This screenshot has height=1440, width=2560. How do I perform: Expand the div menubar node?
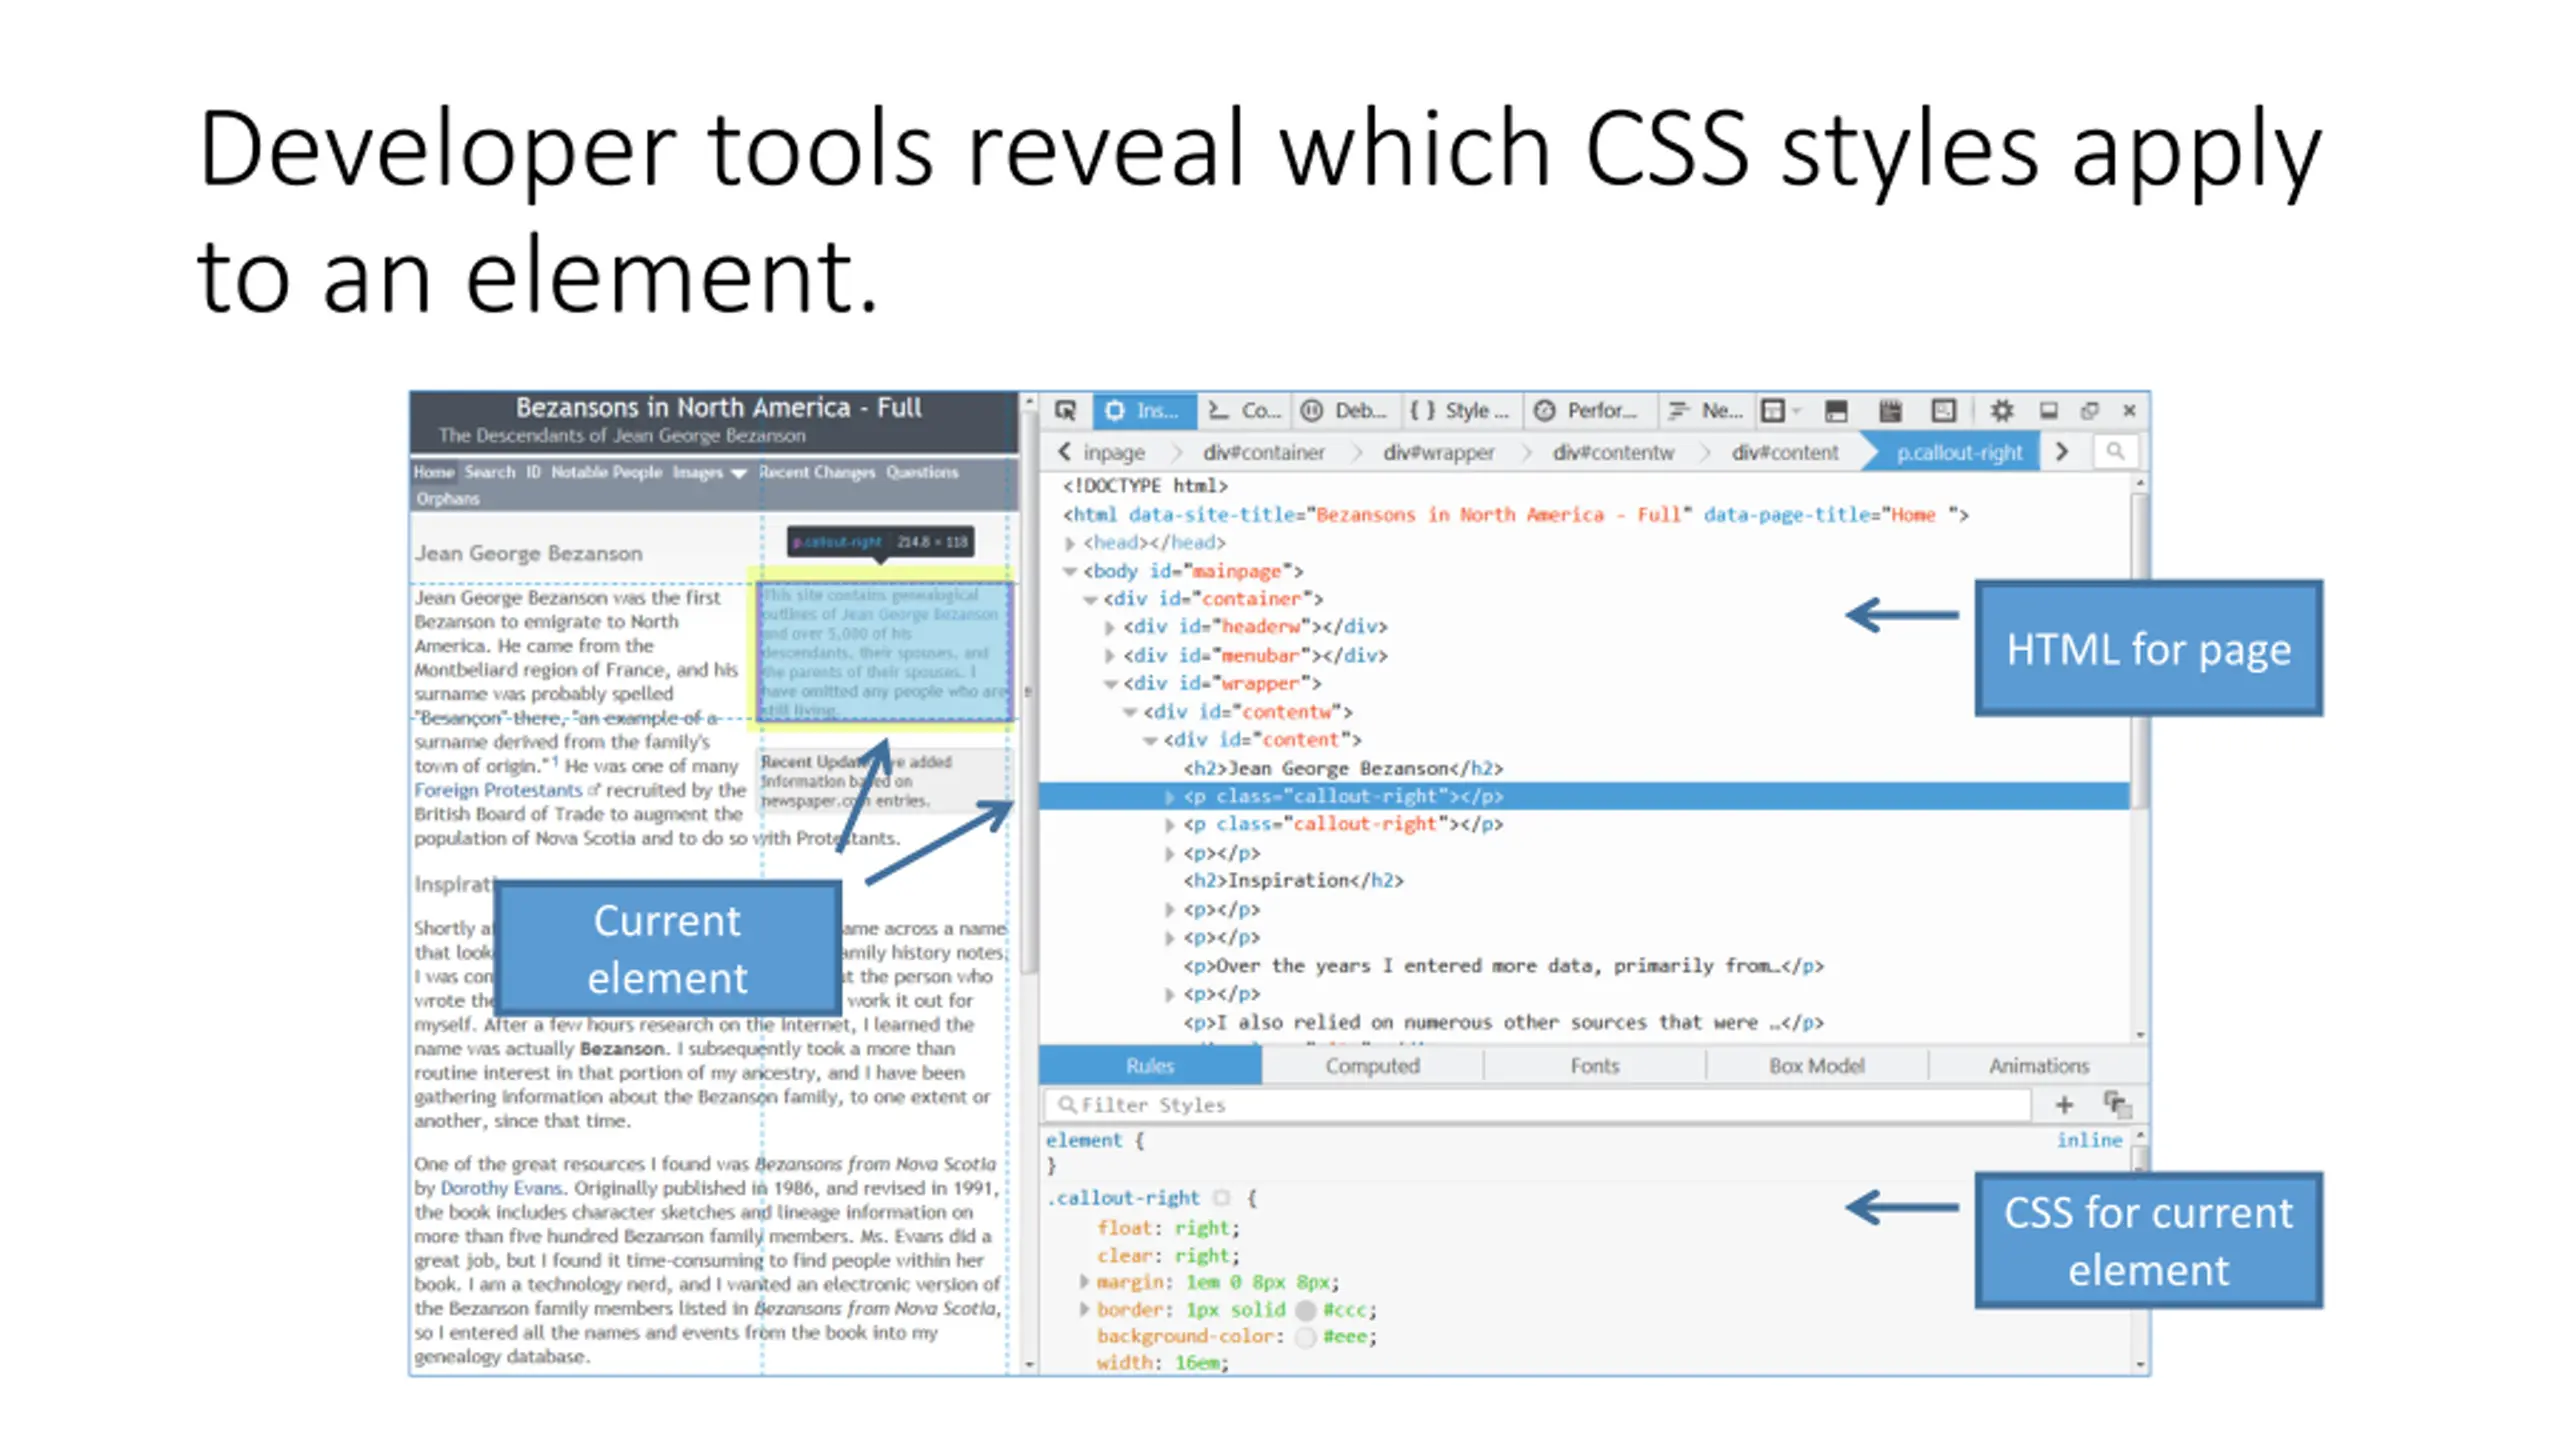point(1109,655)
